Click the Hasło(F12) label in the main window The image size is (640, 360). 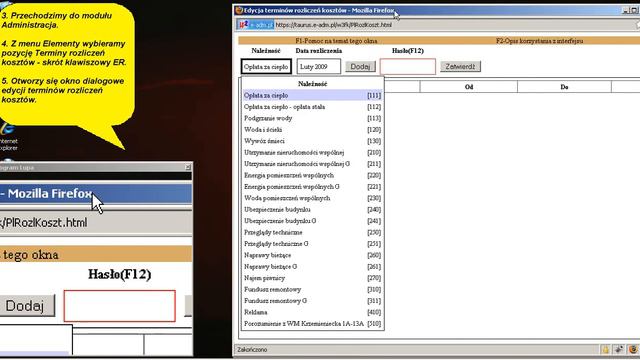408,51
